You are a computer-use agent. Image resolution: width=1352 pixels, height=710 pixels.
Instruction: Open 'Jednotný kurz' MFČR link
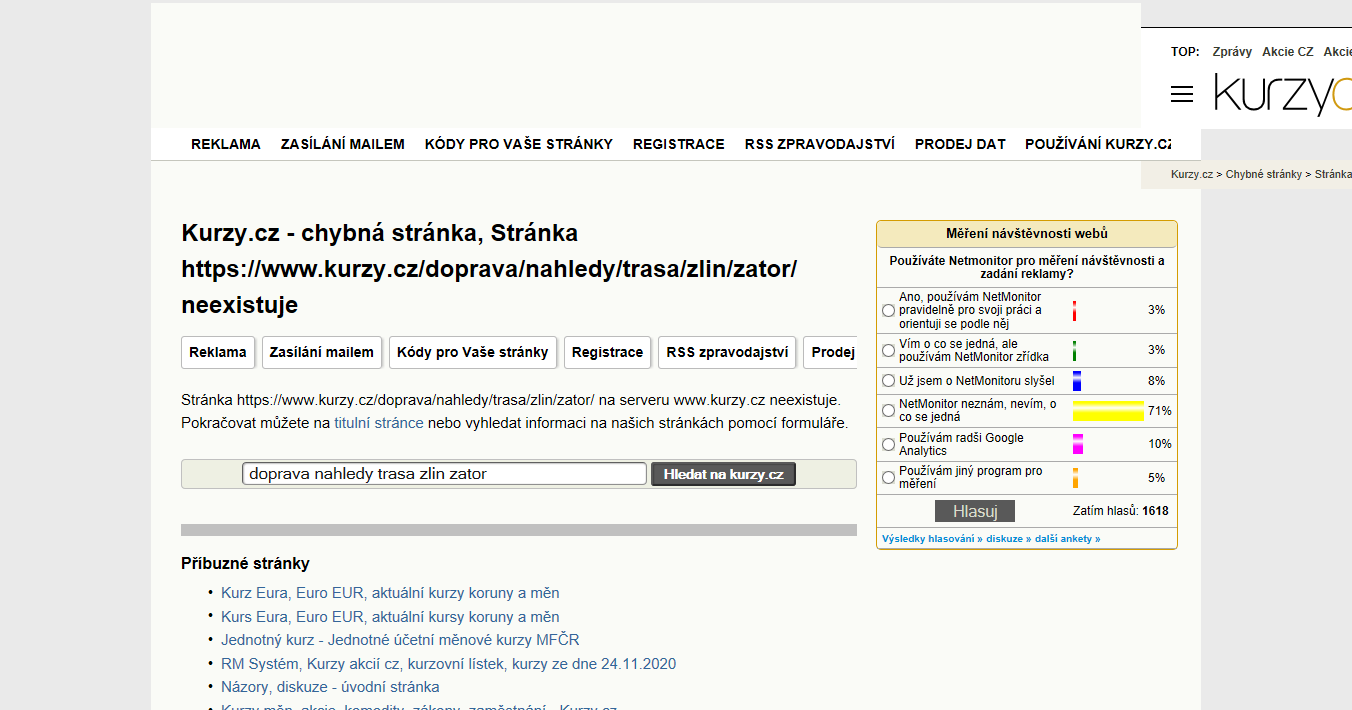400,640
